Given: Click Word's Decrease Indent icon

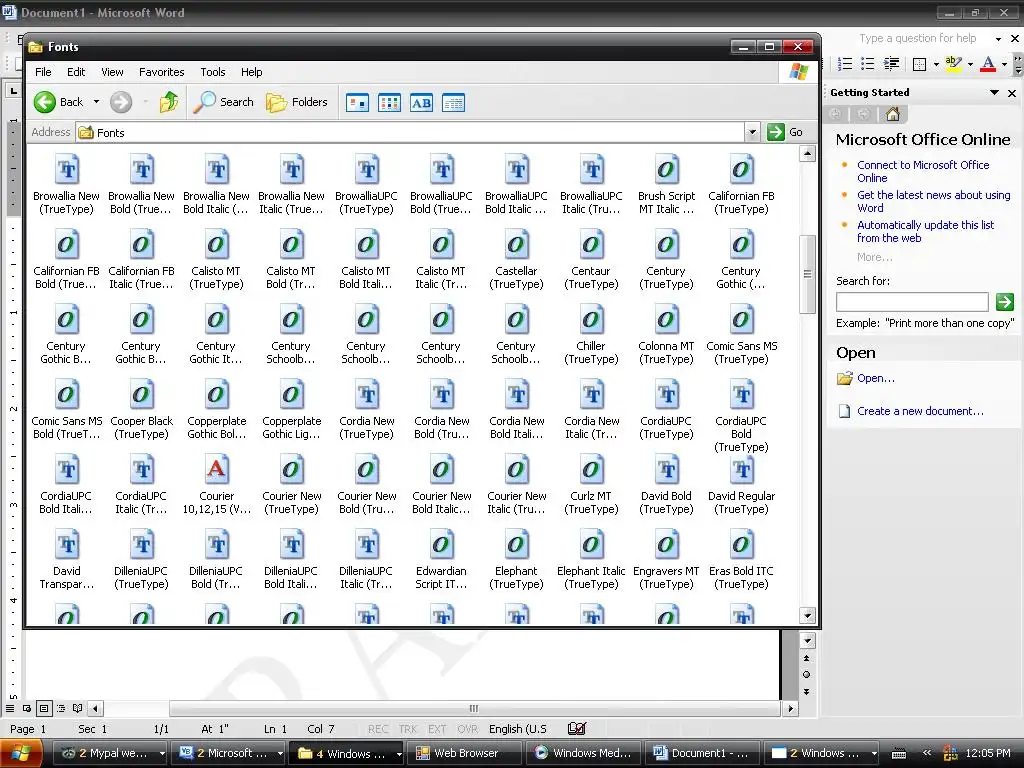Looking at the screenshot, I should [x=891, y=63].
